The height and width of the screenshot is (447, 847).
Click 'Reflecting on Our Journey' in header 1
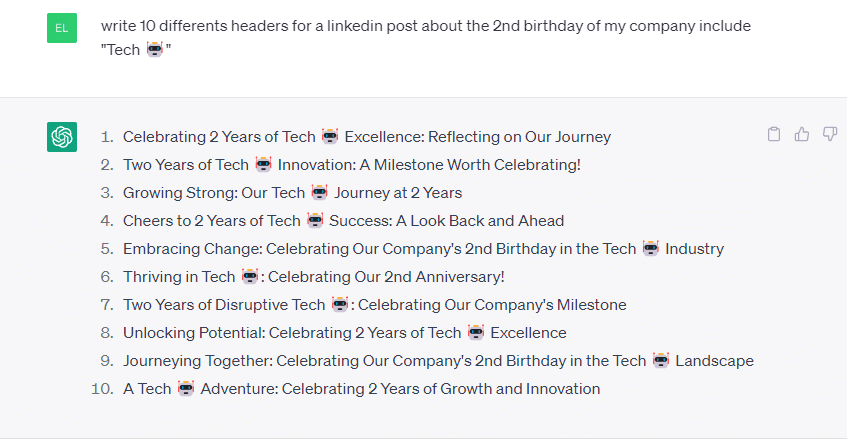point(519,137)
